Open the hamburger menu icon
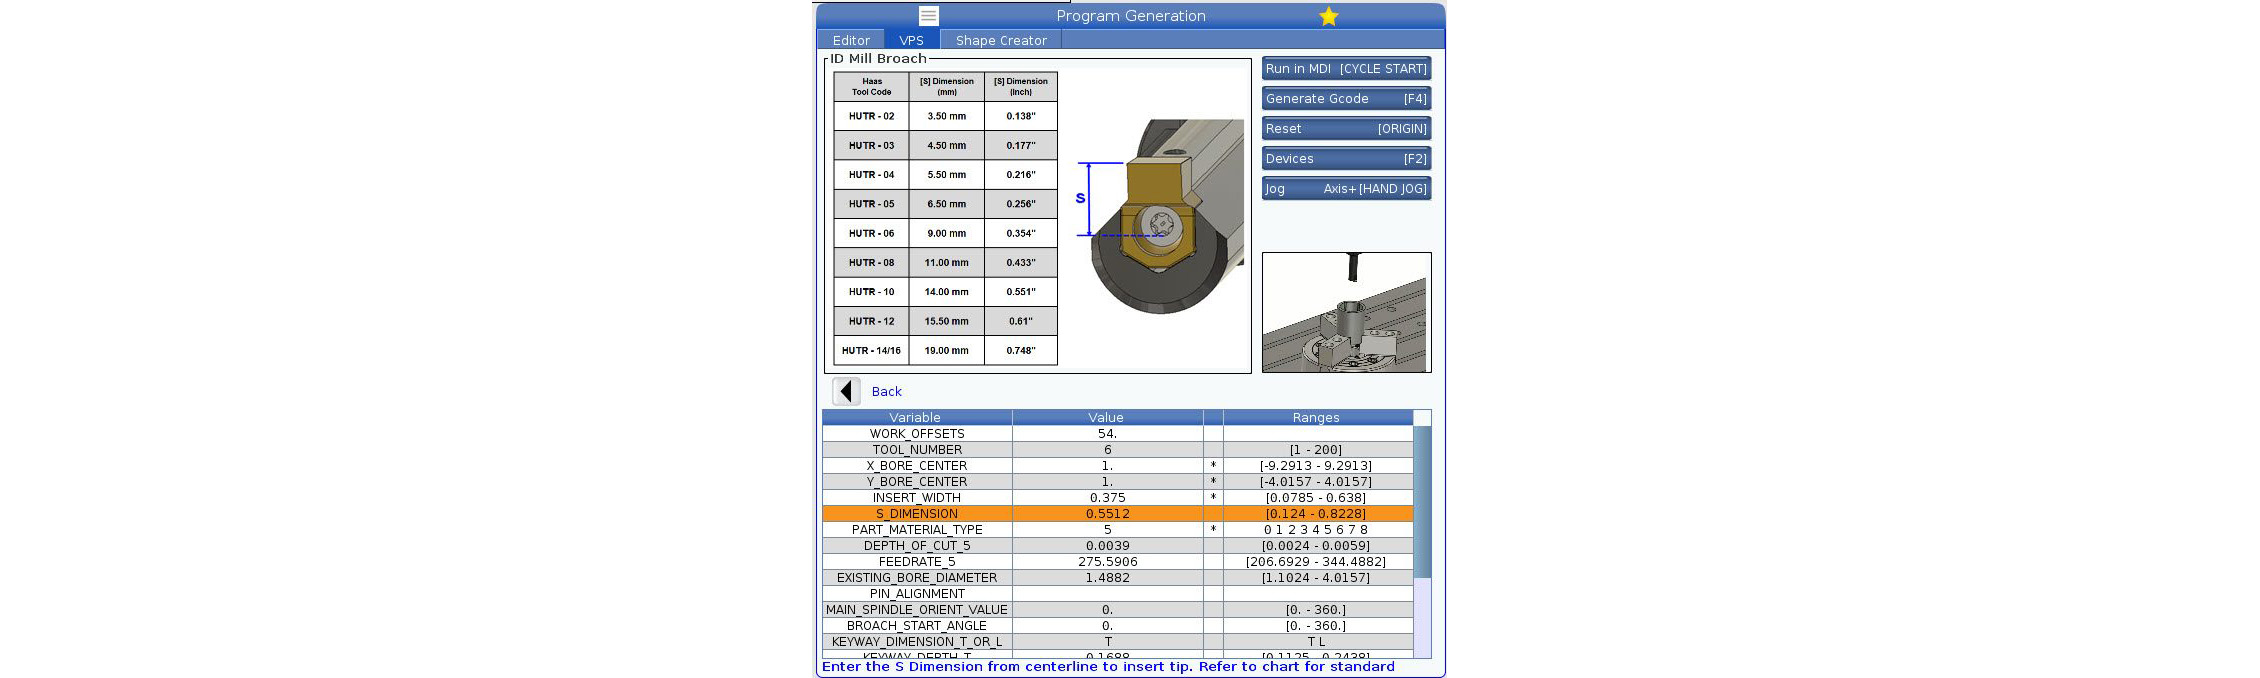The height and width of the screenshot is (678, 2260). click(x=928, y=16)
